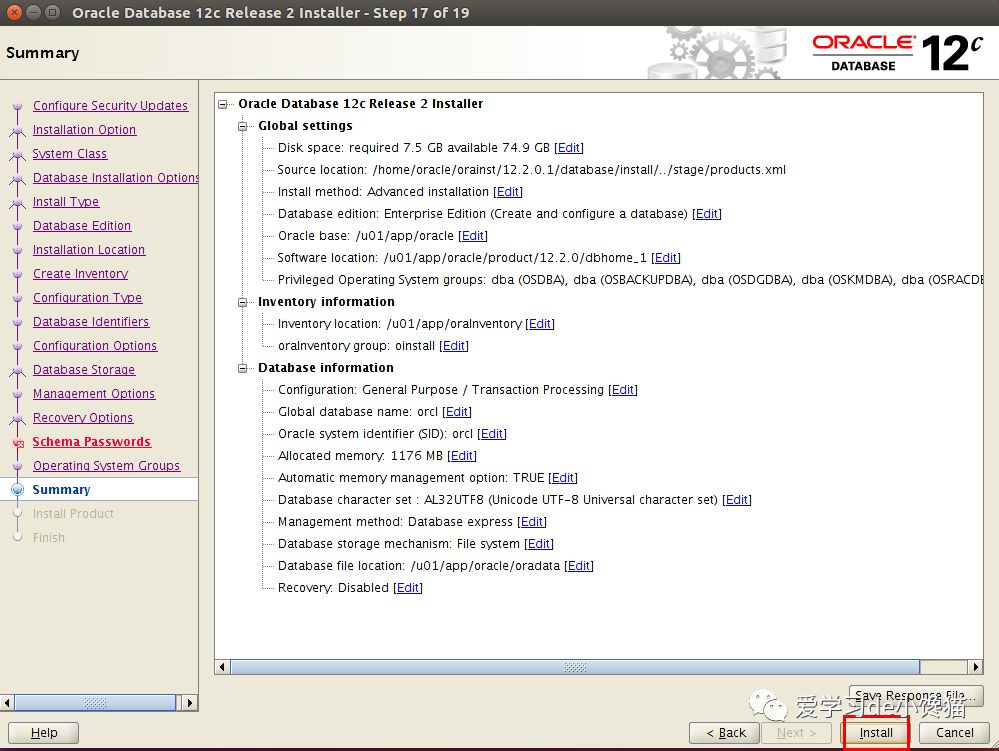The height and width of the screenshot is (751, 999).
Task: Go to Installation Location step
Action: point(89,250)
